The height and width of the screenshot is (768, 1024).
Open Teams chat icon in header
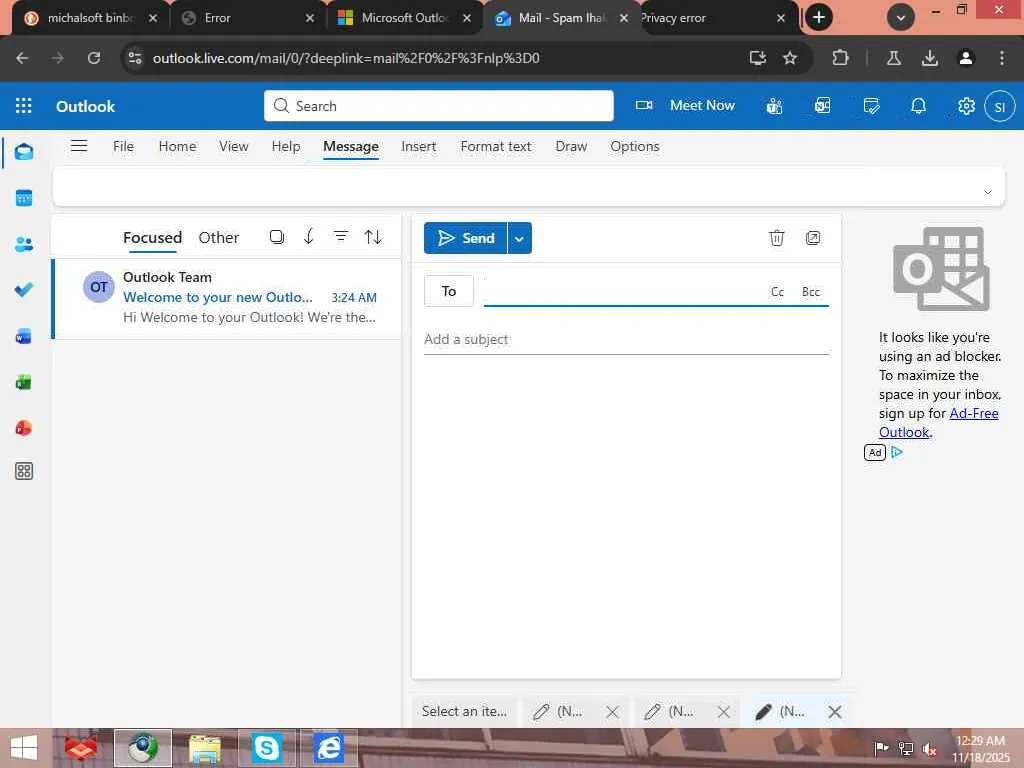pyautogui.click(x=775, y=106)
